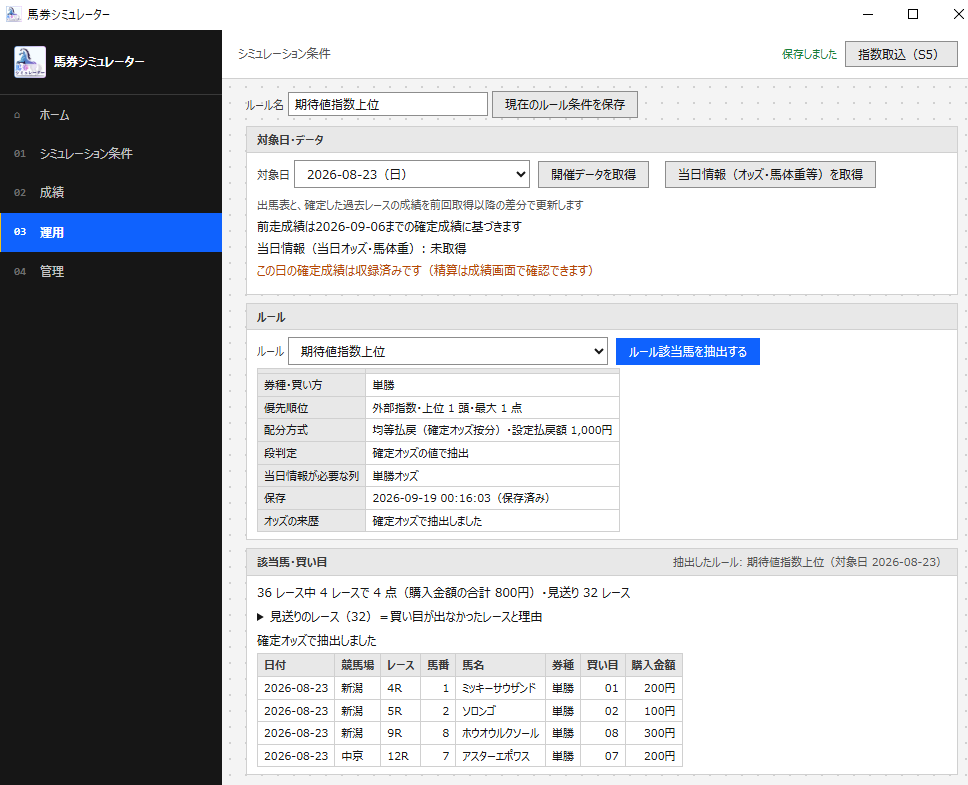The height and width of the screenshot is (785, 968).
Task: Click the 指数取込（S5） button
Action: 901,54
